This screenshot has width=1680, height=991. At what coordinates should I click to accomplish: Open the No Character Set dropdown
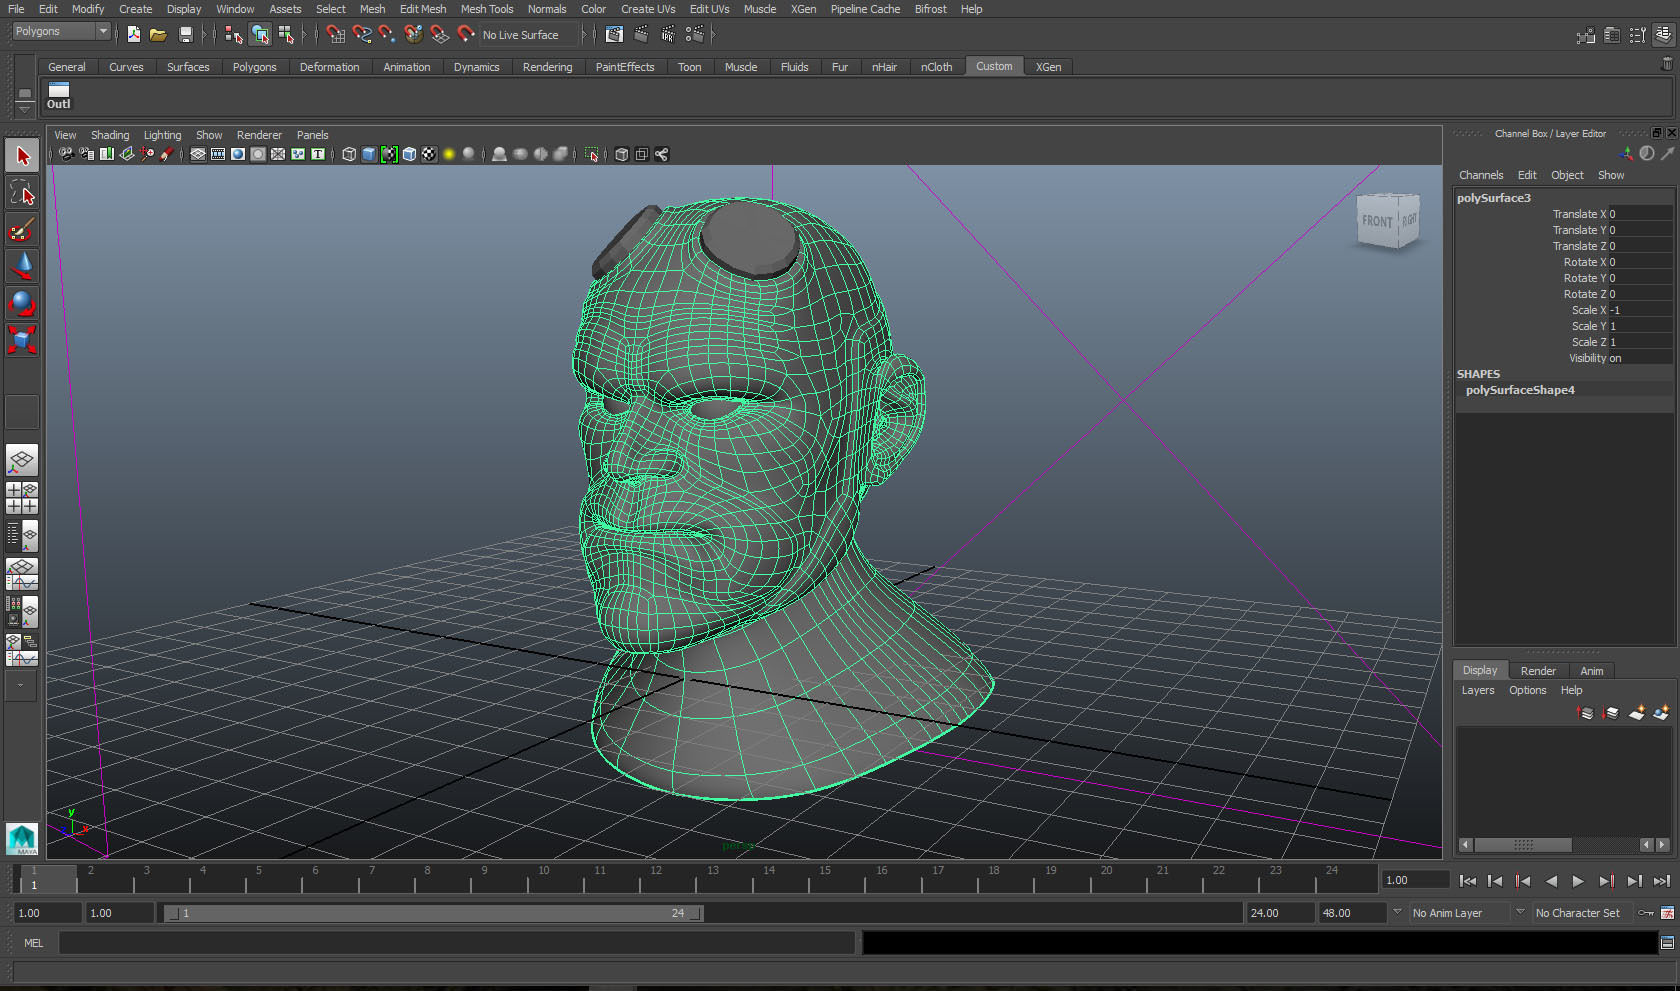click(x=1581, y=913)
